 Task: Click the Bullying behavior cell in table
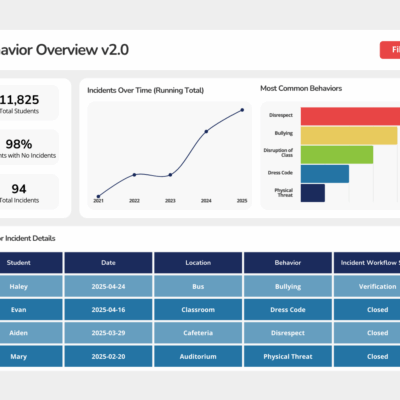pyautogui.click(x=288, y=286)
